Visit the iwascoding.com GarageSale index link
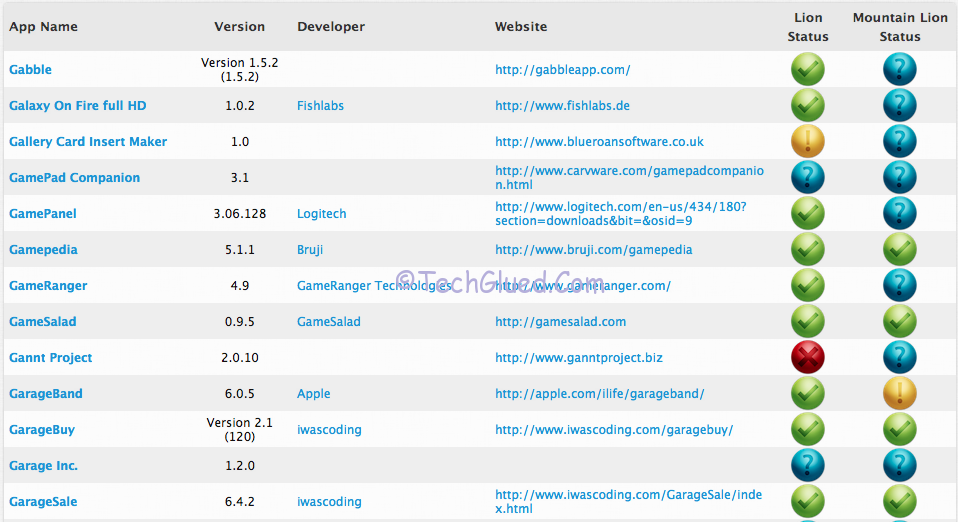The image size is (958, 522). tap(629, 502)
